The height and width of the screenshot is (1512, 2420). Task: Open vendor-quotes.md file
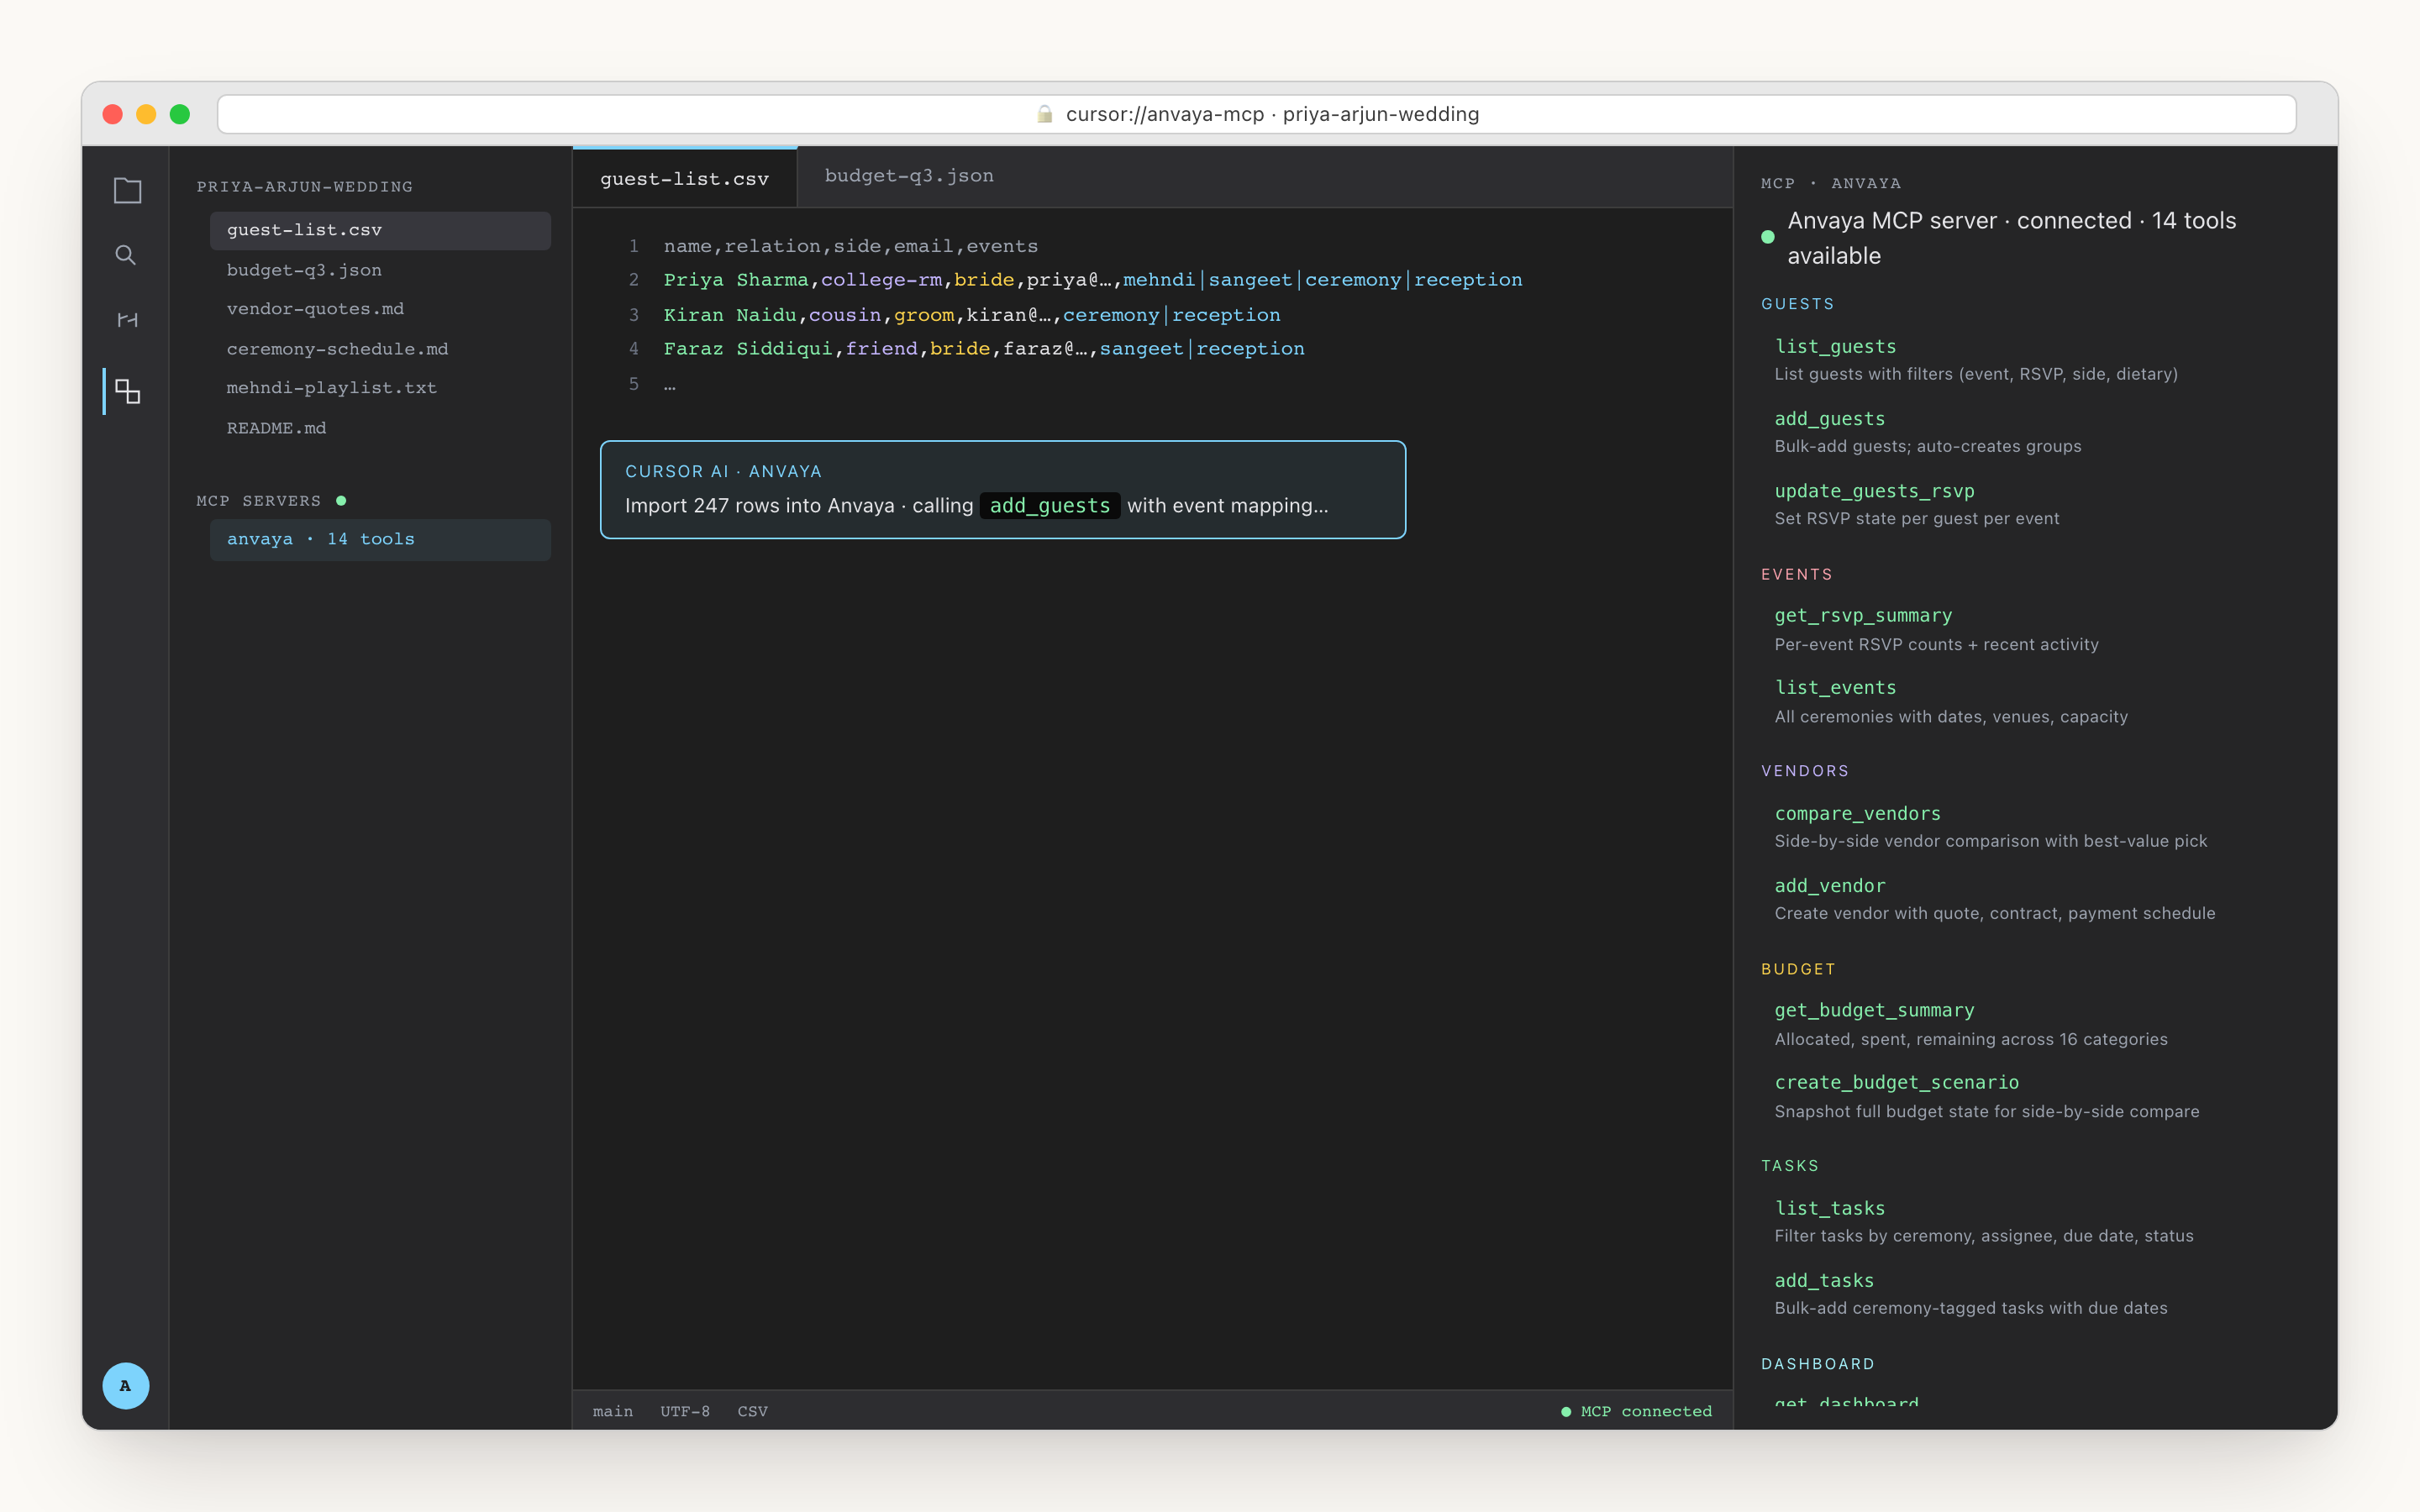pyautogui.click(x=380, y=309)
